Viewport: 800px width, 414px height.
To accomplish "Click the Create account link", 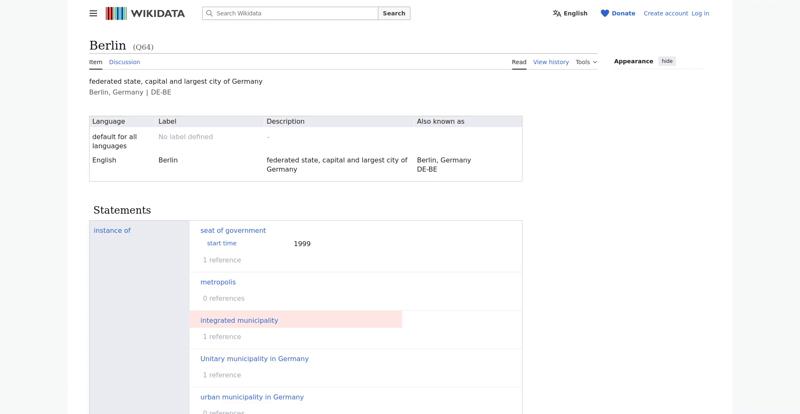I will pos(665,14).
